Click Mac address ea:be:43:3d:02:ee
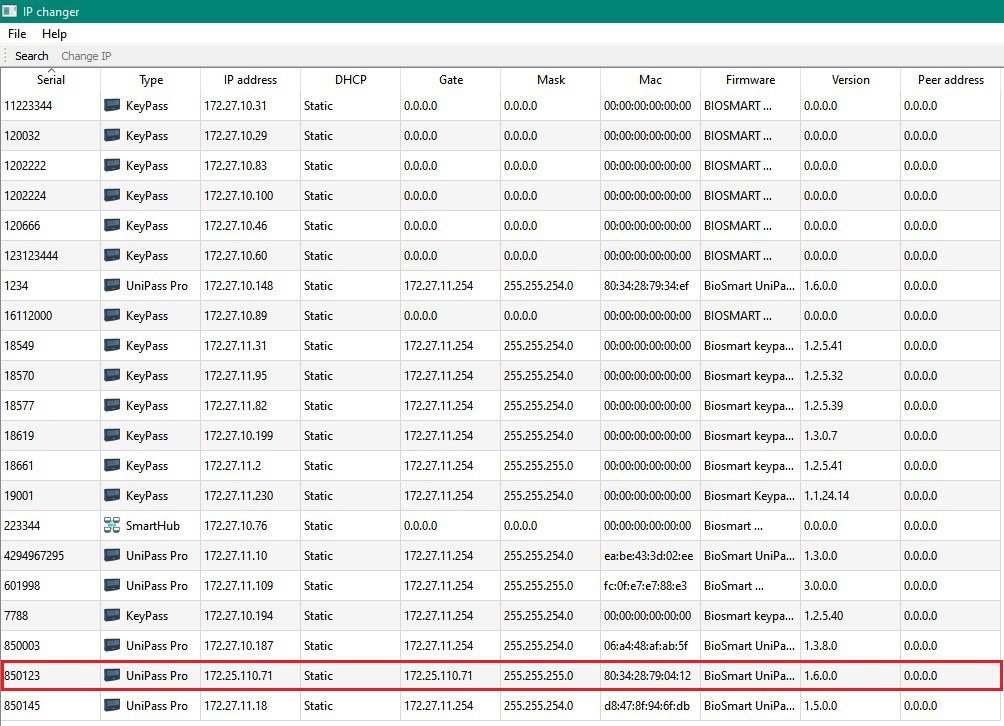The image size is (1004, 726). (x=649, y=556)
